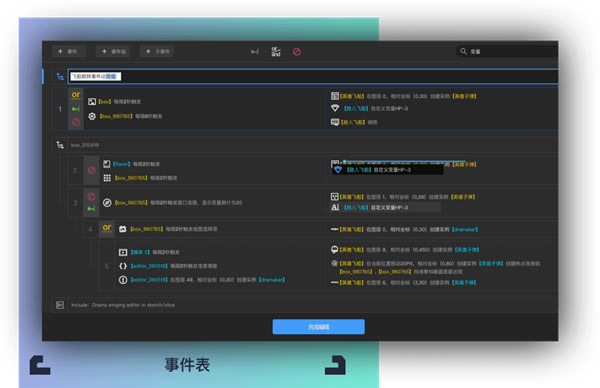This screenshot has width=600, height=388.
Task: Click the curly braces icon in row 5
Action: point(123,266)
